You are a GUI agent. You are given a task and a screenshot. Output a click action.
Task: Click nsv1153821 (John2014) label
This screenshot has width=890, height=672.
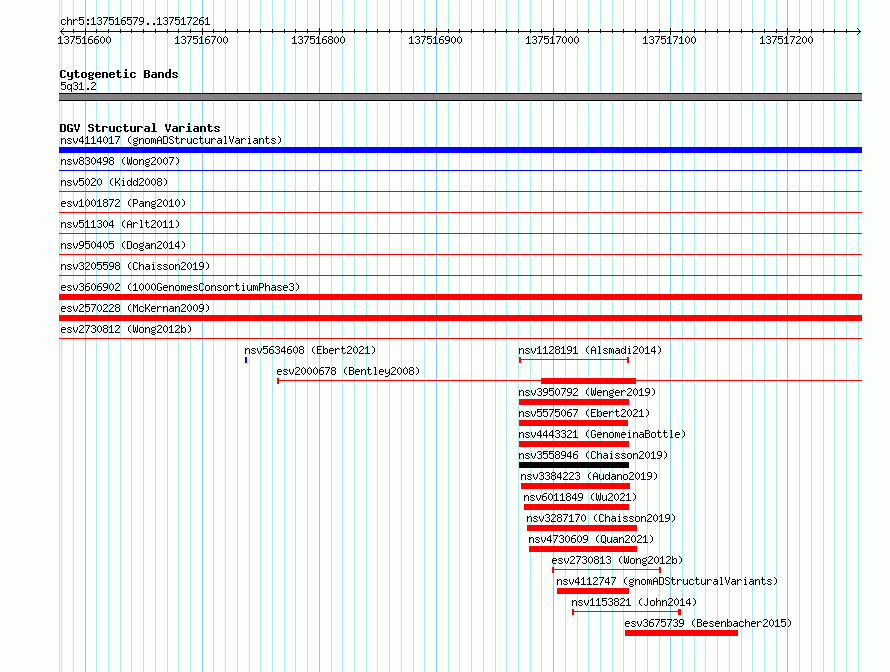coord(634,602)
